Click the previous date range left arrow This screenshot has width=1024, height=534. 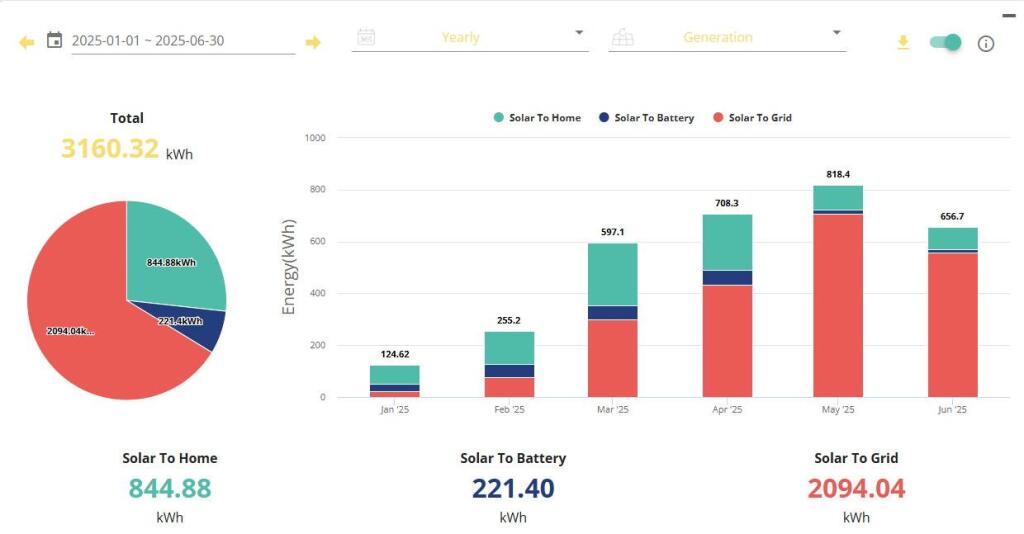[x=26, y=42]
